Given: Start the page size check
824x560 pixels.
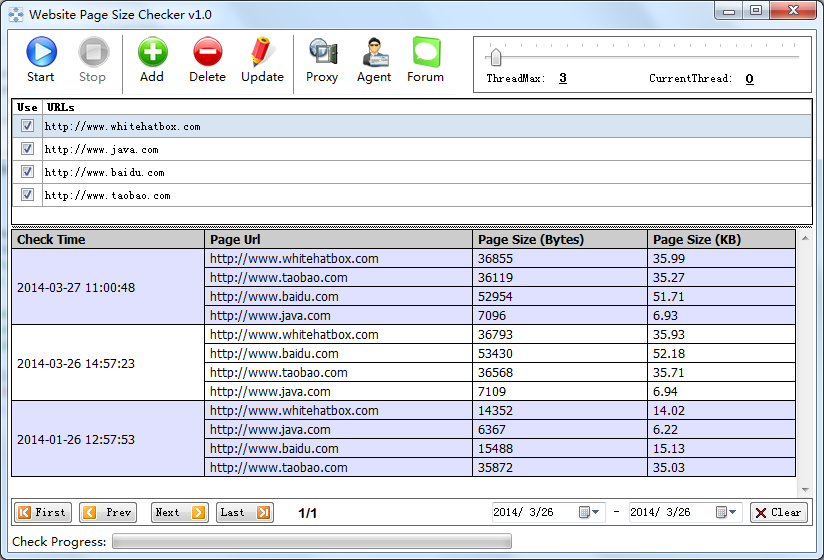Looking at the screenshot, I should (41, 60).
